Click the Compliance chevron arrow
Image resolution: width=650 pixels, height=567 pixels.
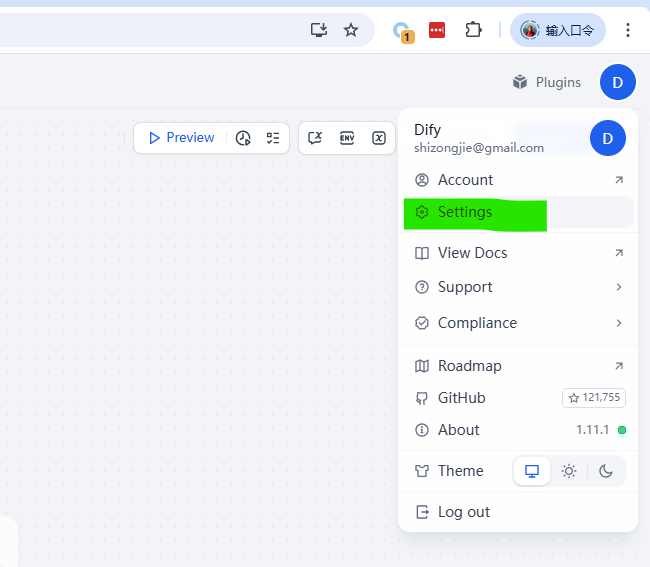[x=619, y=323]
